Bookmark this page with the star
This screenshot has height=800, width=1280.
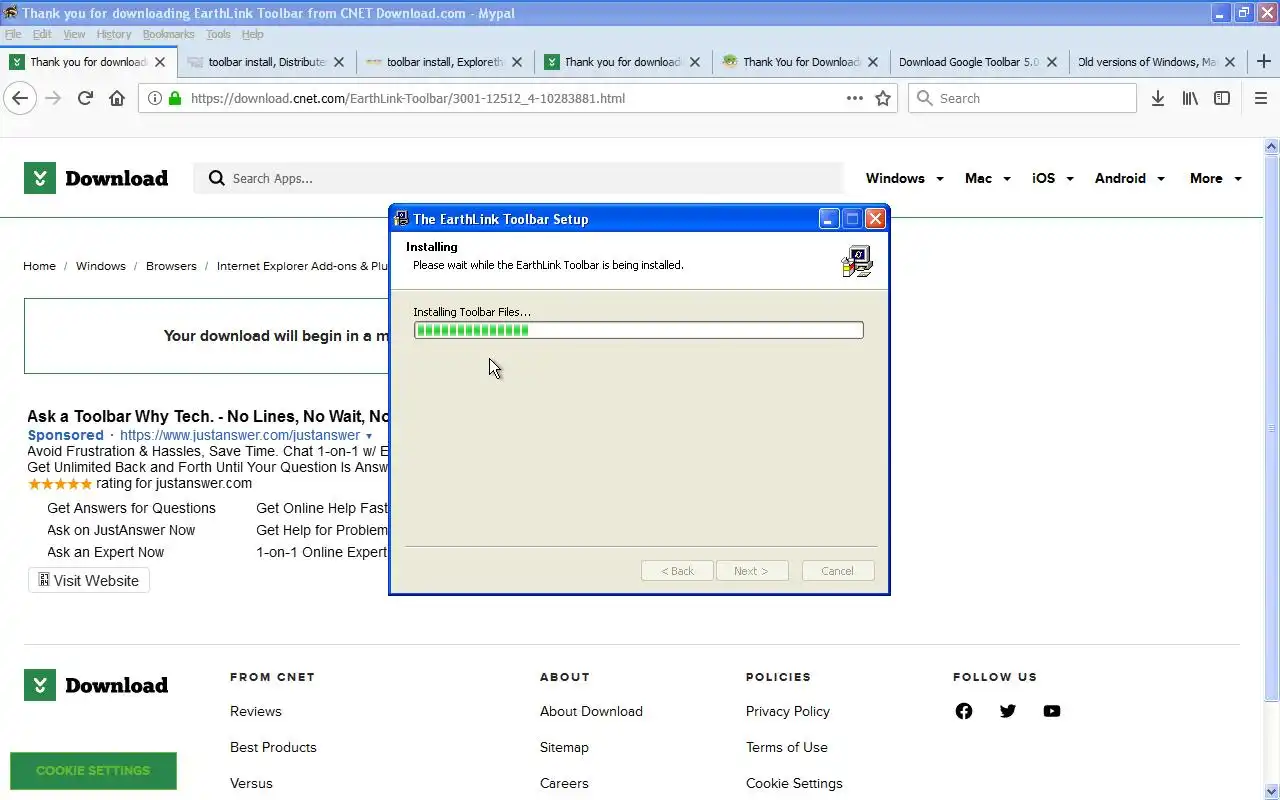tap(883, 98)
